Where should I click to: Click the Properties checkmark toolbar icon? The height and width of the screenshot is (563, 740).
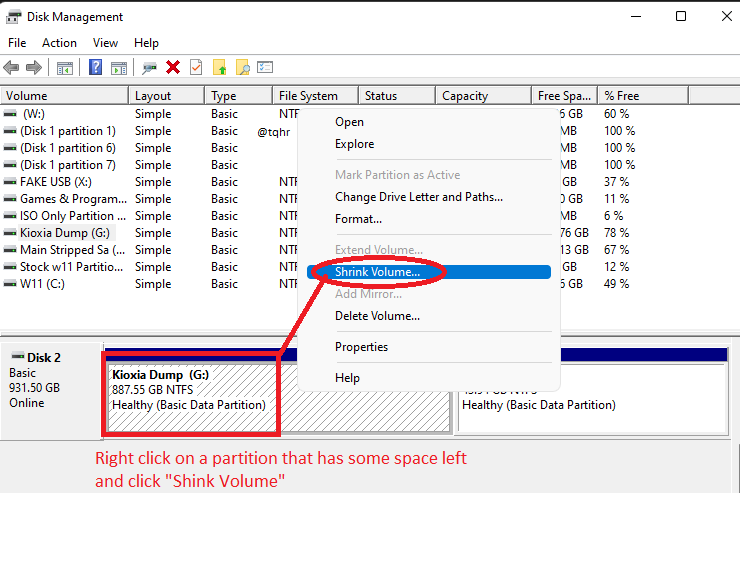196,68
